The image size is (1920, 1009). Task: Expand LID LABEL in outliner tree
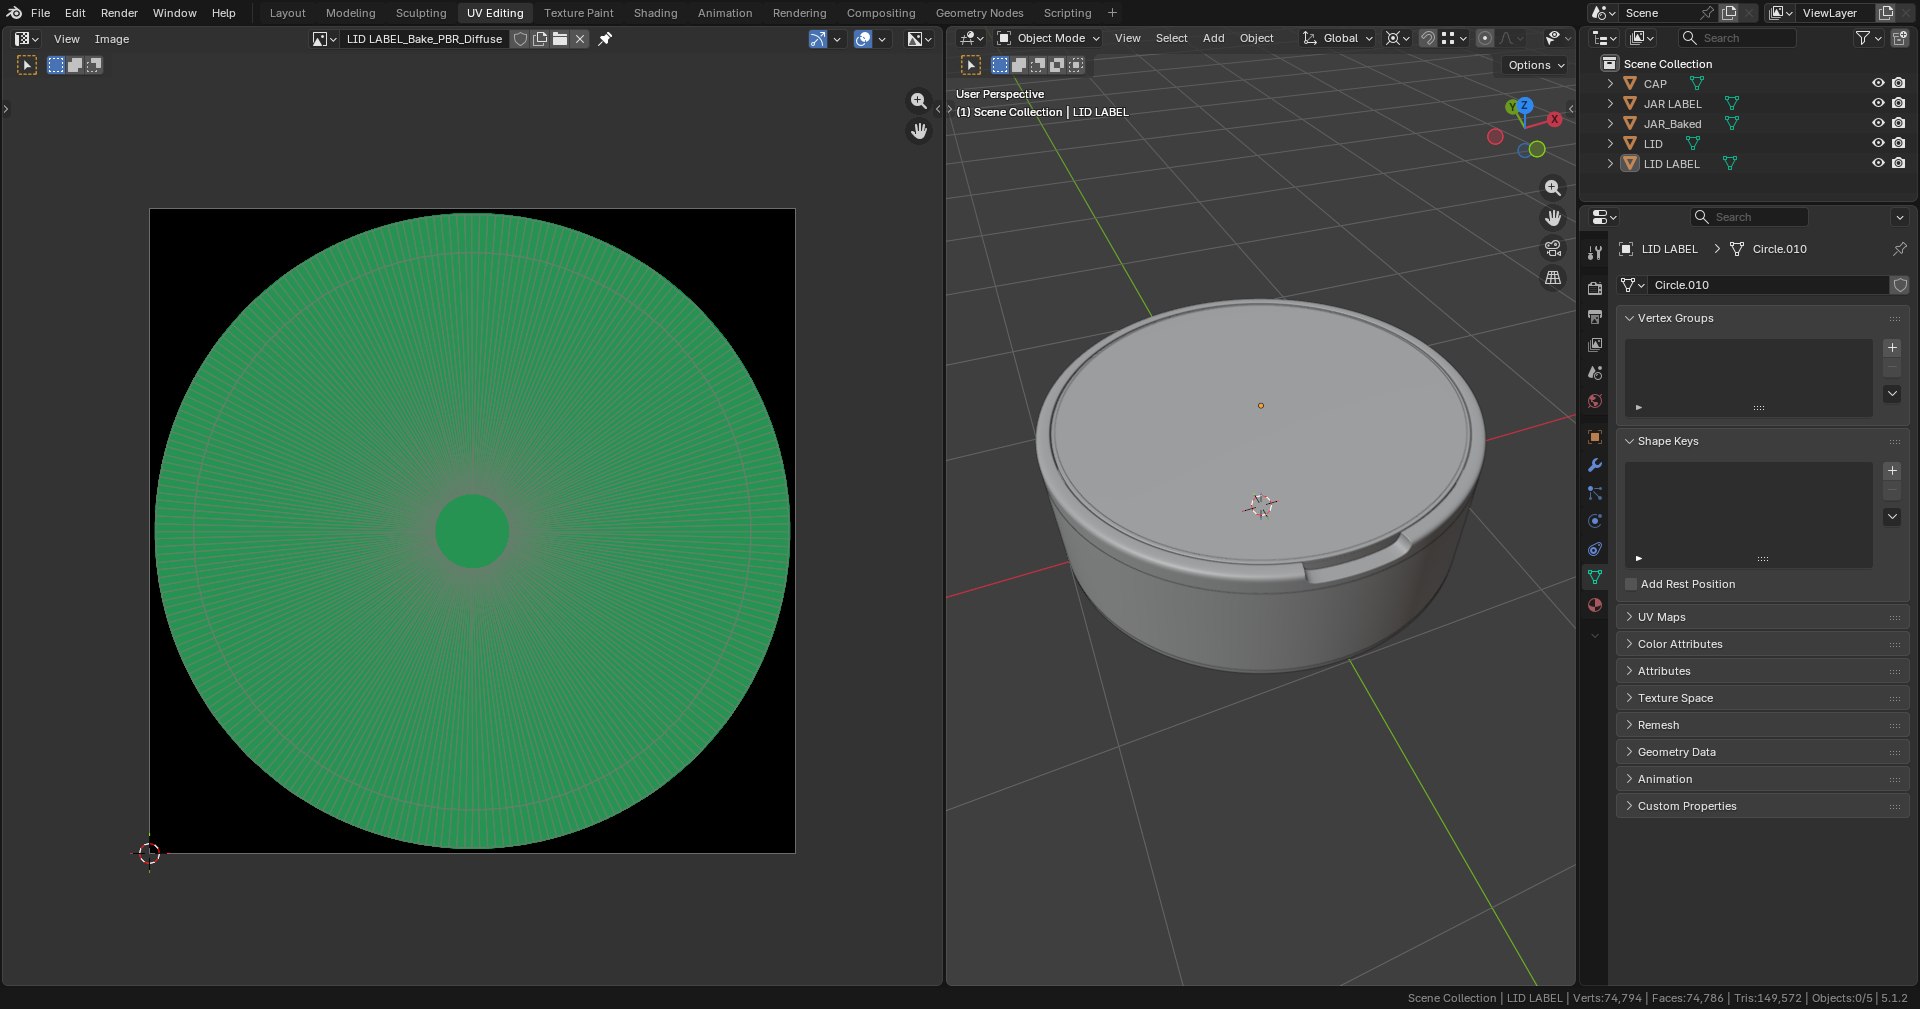pos(1610,163)
